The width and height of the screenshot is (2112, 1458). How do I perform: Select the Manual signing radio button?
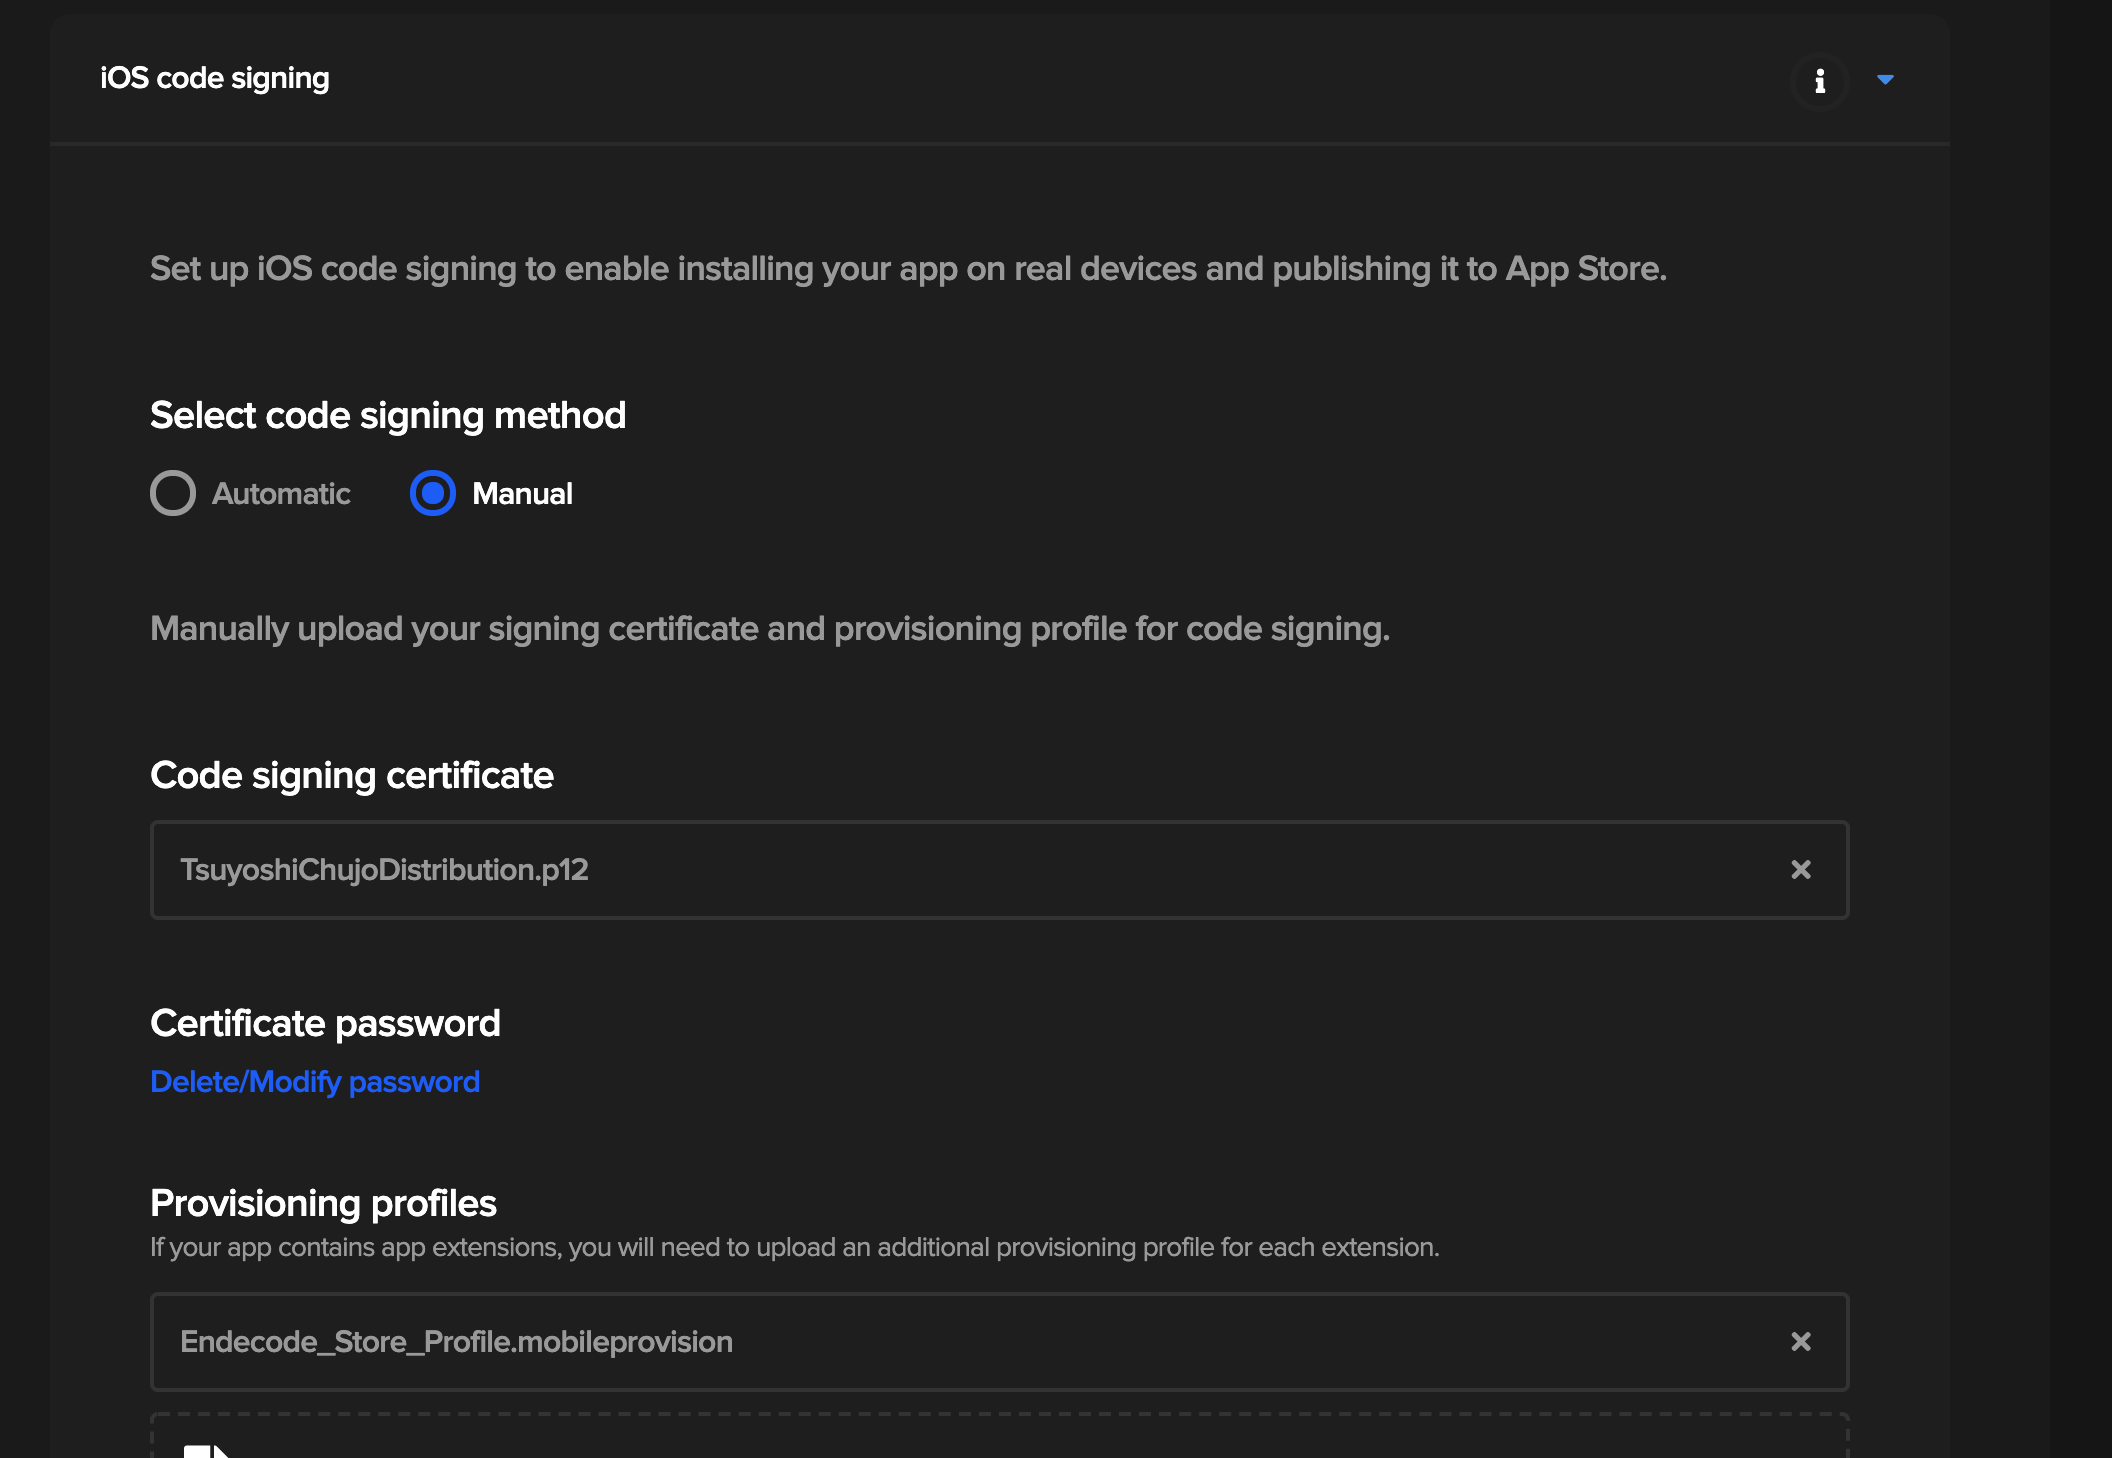click(x=433, y=493)
